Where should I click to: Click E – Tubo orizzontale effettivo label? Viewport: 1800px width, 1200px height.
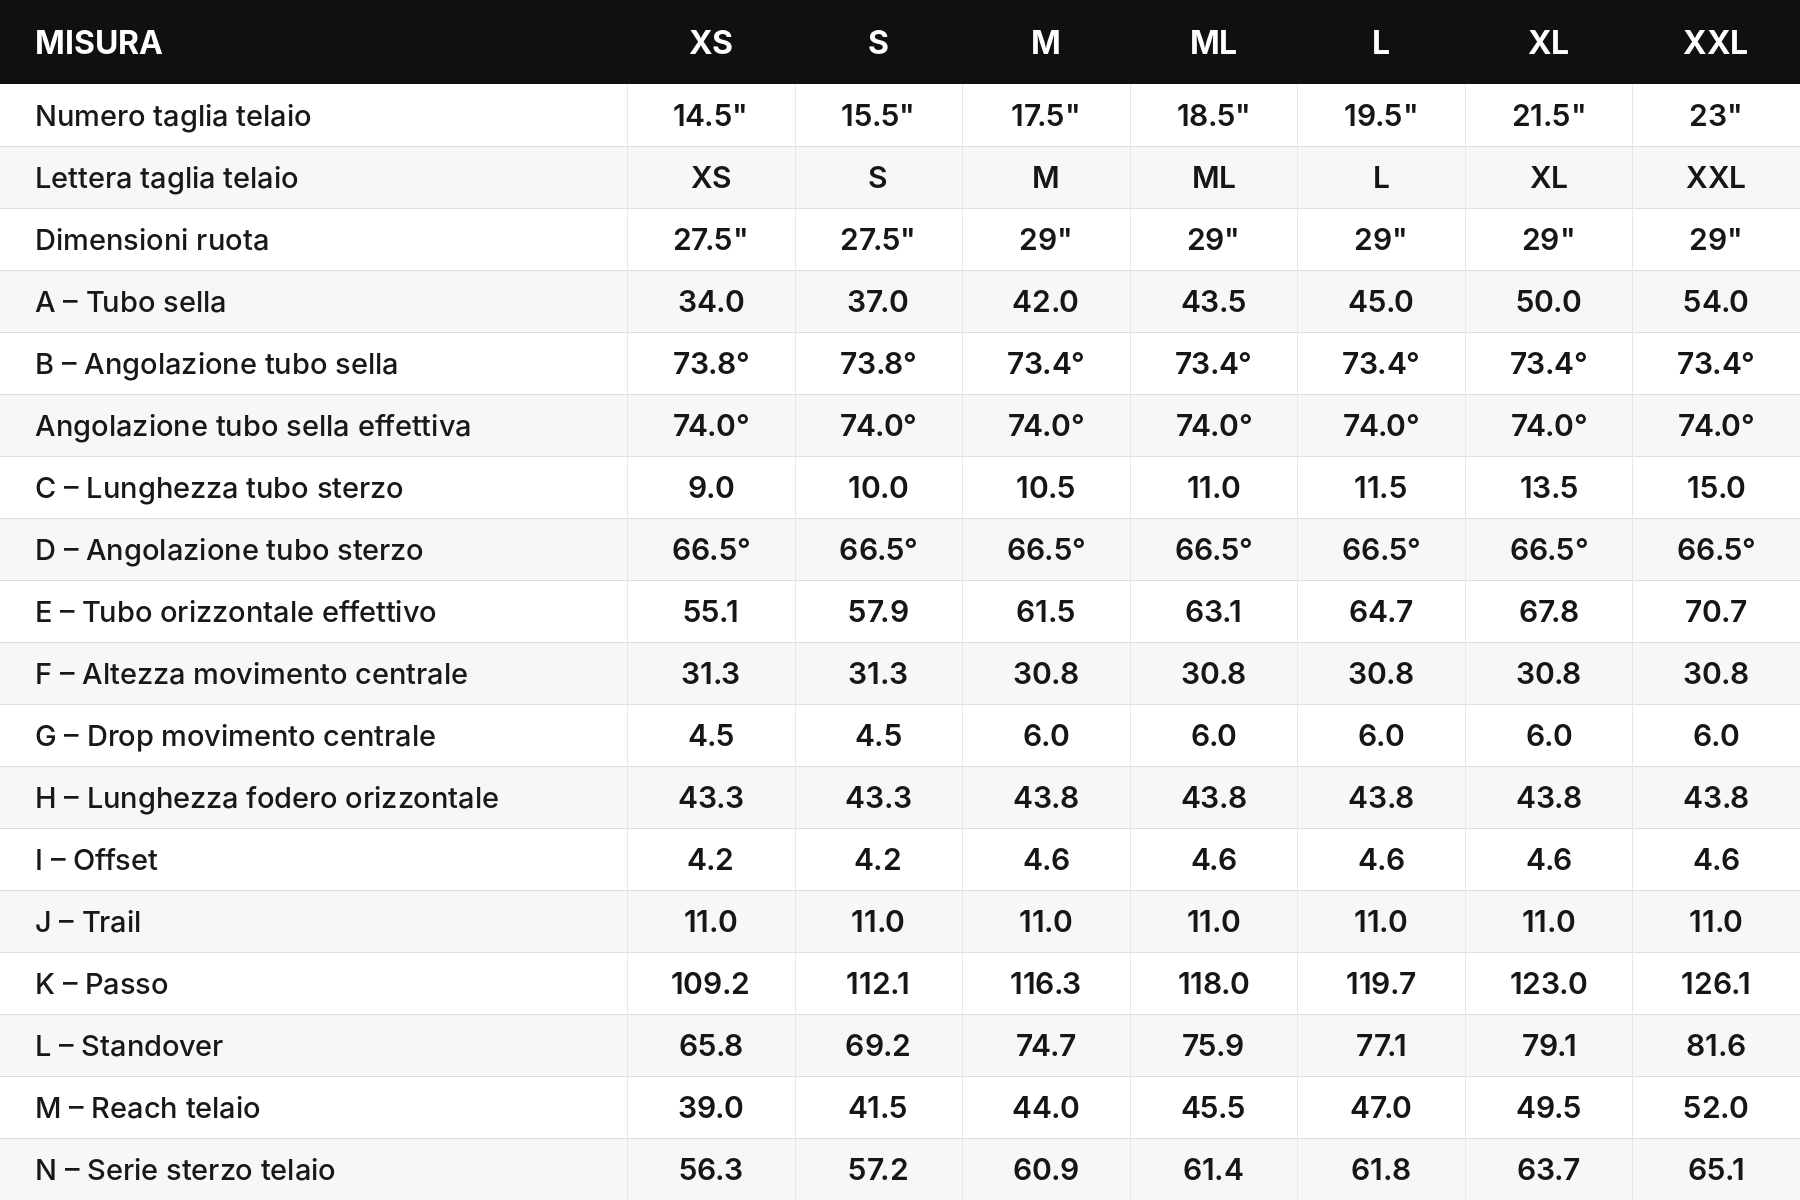pyautogui.click(x=236, y=612)
